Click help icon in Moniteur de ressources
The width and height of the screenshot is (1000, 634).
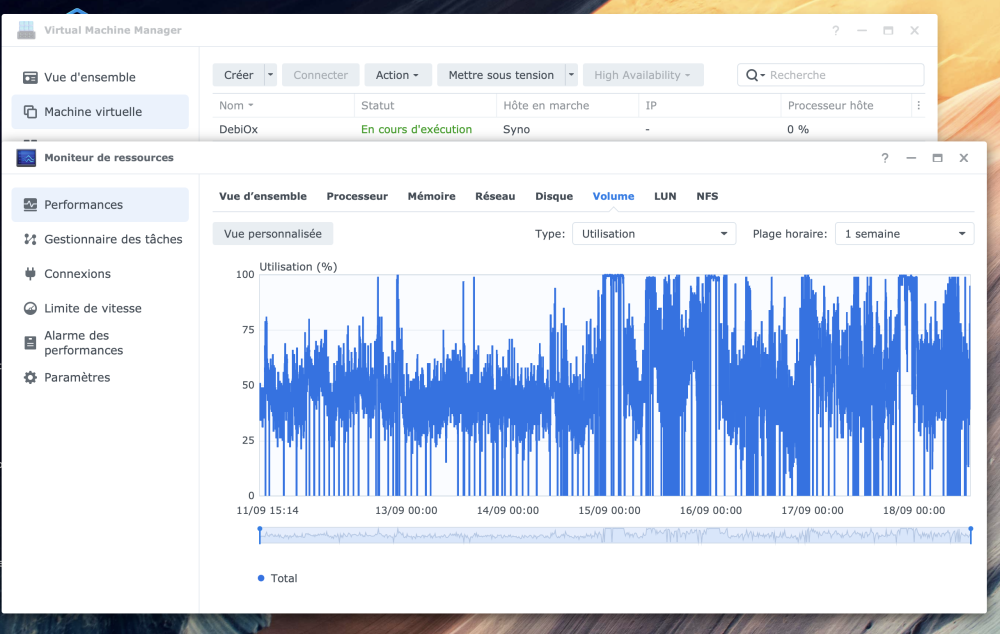pos(884,158)
